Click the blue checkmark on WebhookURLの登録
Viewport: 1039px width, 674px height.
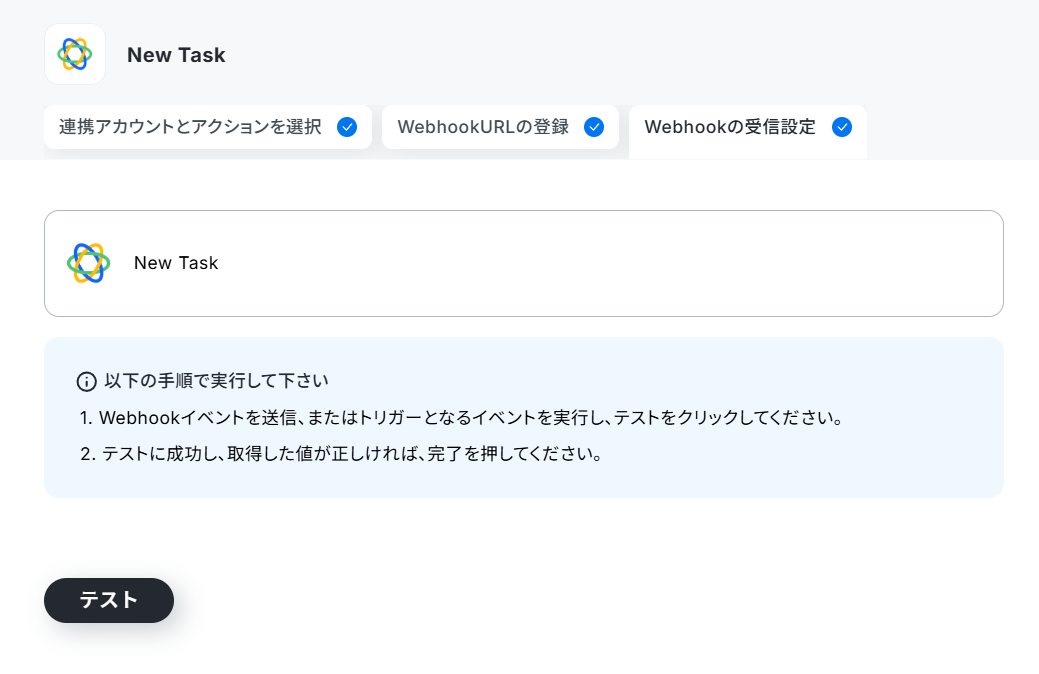click(x=594, y=127)
